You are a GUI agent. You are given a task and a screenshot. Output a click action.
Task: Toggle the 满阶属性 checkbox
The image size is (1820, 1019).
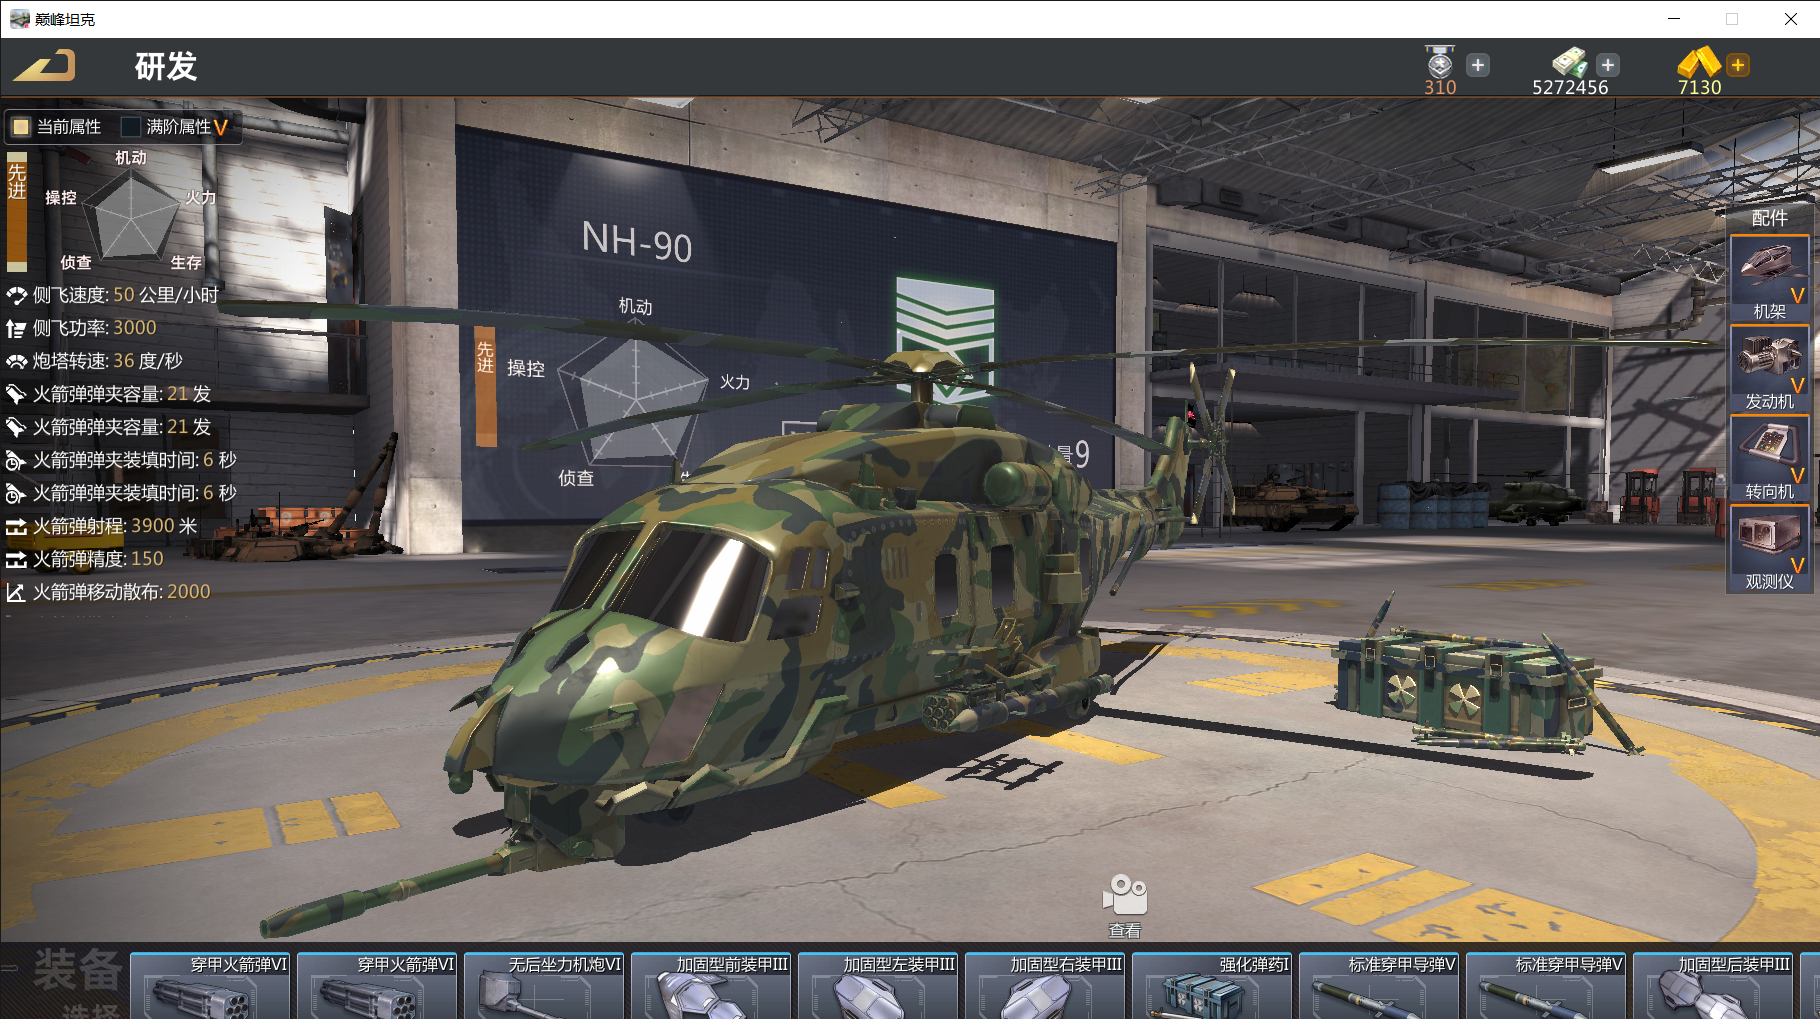click(130, 127)
